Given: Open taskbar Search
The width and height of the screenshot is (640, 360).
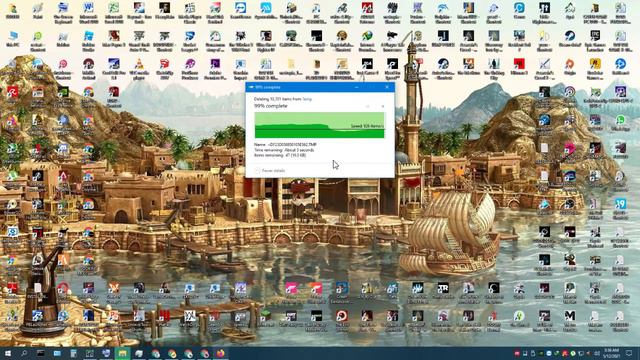Looking at the screenshot, I should coord(24,353).
